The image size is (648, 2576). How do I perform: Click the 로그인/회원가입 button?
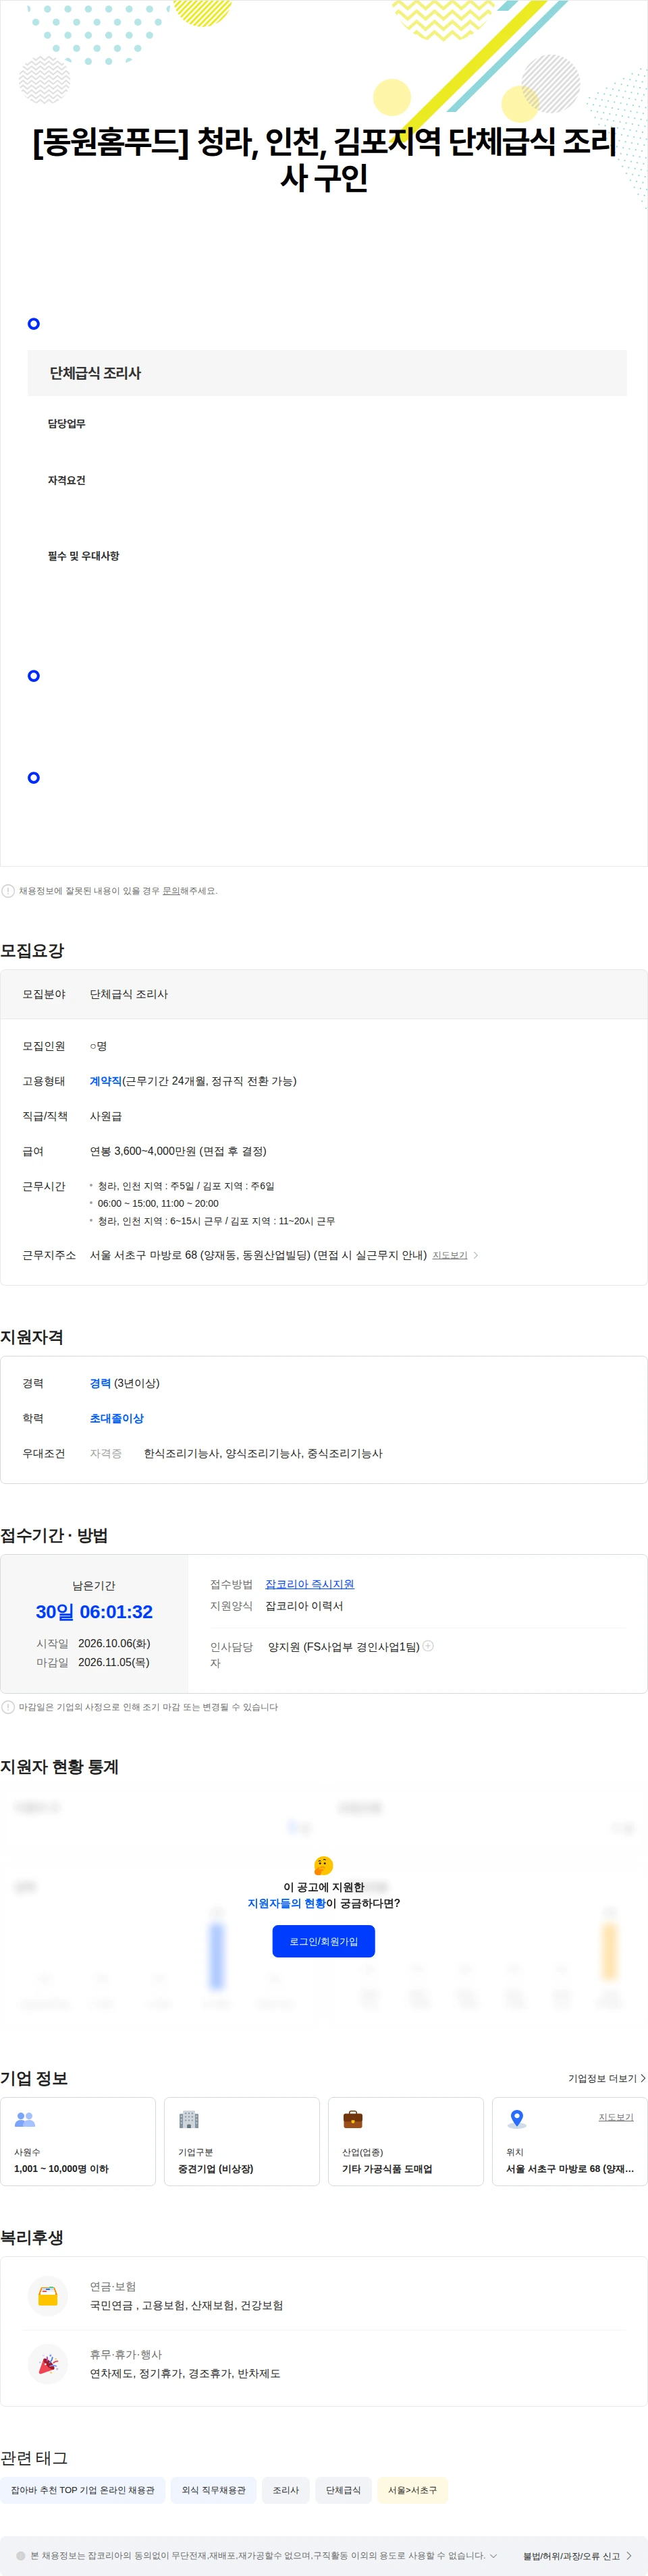[x=323, y=1941]
